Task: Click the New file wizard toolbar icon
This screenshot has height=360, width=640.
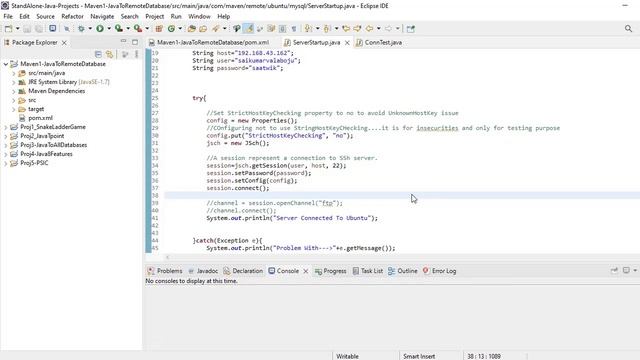Action: [x=9, y=29]
